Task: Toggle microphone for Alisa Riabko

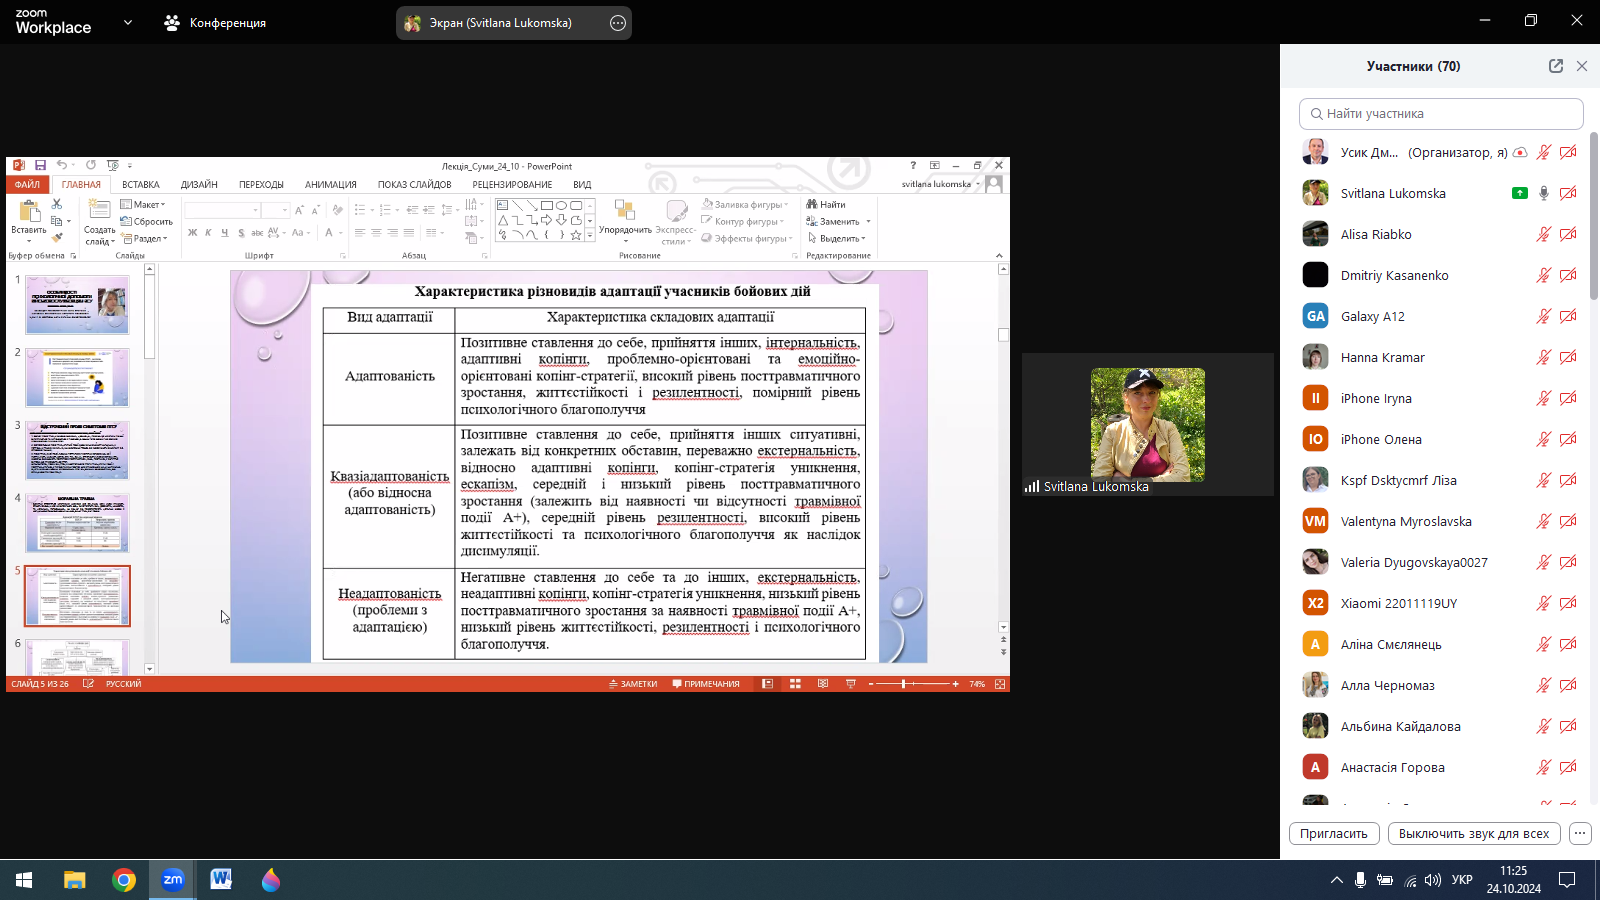Action: click(x=1544, y=234)
